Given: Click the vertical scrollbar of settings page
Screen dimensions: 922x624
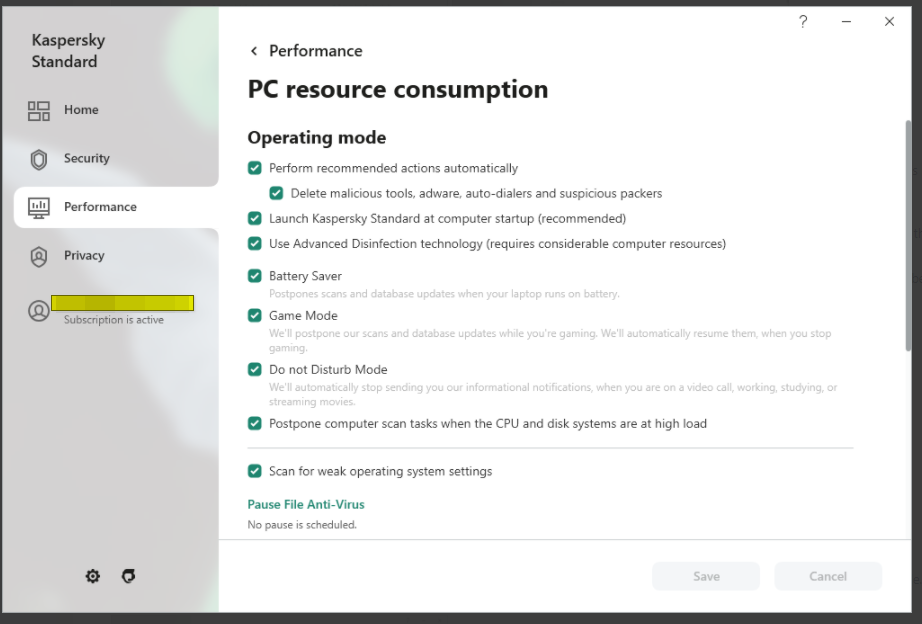Looking at the screenshot, I should click(x=908, y=235).
